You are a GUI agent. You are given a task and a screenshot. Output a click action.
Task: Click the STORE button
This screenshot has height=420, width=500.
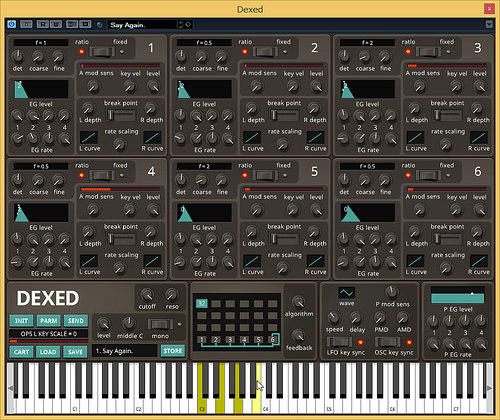point(173,351)
